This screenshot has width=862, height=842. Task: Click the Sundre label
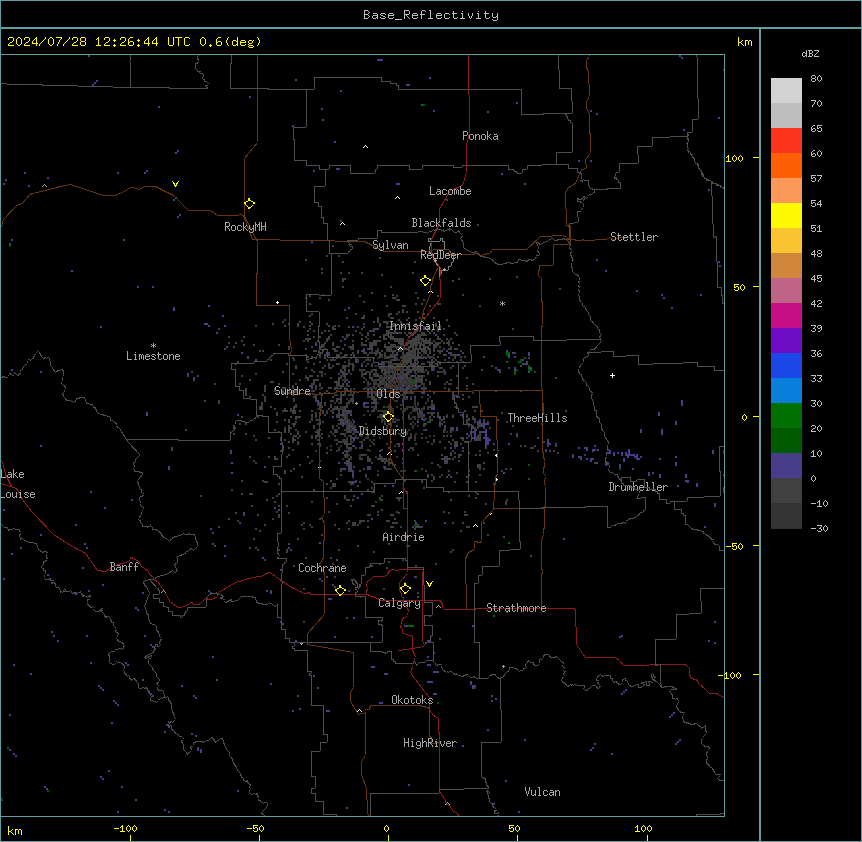292,391
